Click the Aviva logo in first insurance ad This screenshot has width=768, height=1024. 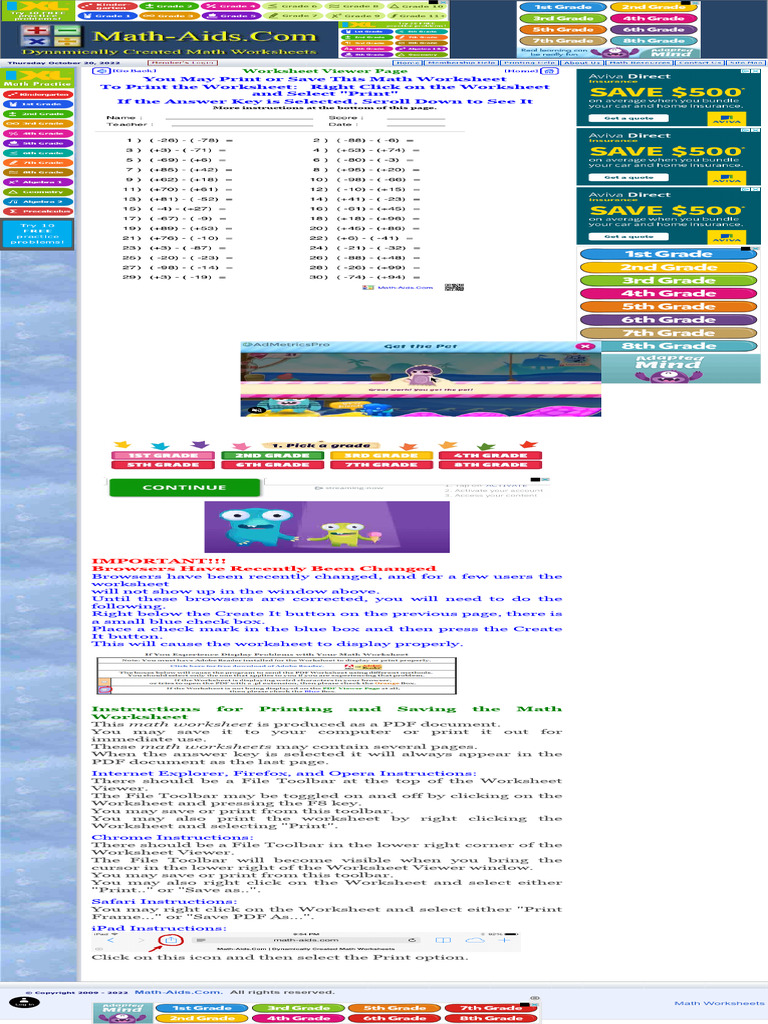[726, 119]
